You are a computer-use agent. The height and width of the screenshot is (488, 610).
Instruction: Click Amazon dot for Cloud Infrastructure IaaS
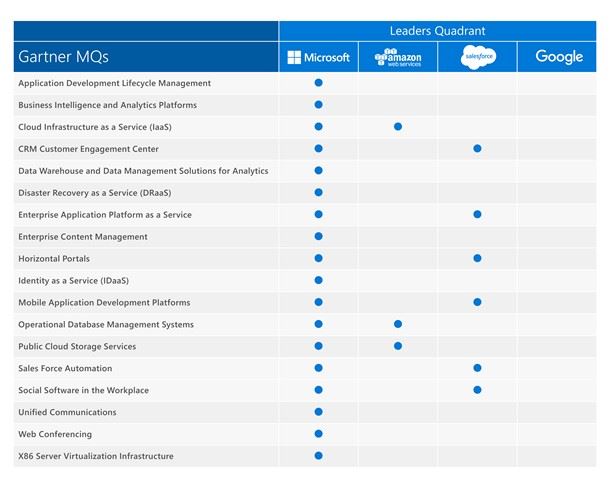click(398, 126)
